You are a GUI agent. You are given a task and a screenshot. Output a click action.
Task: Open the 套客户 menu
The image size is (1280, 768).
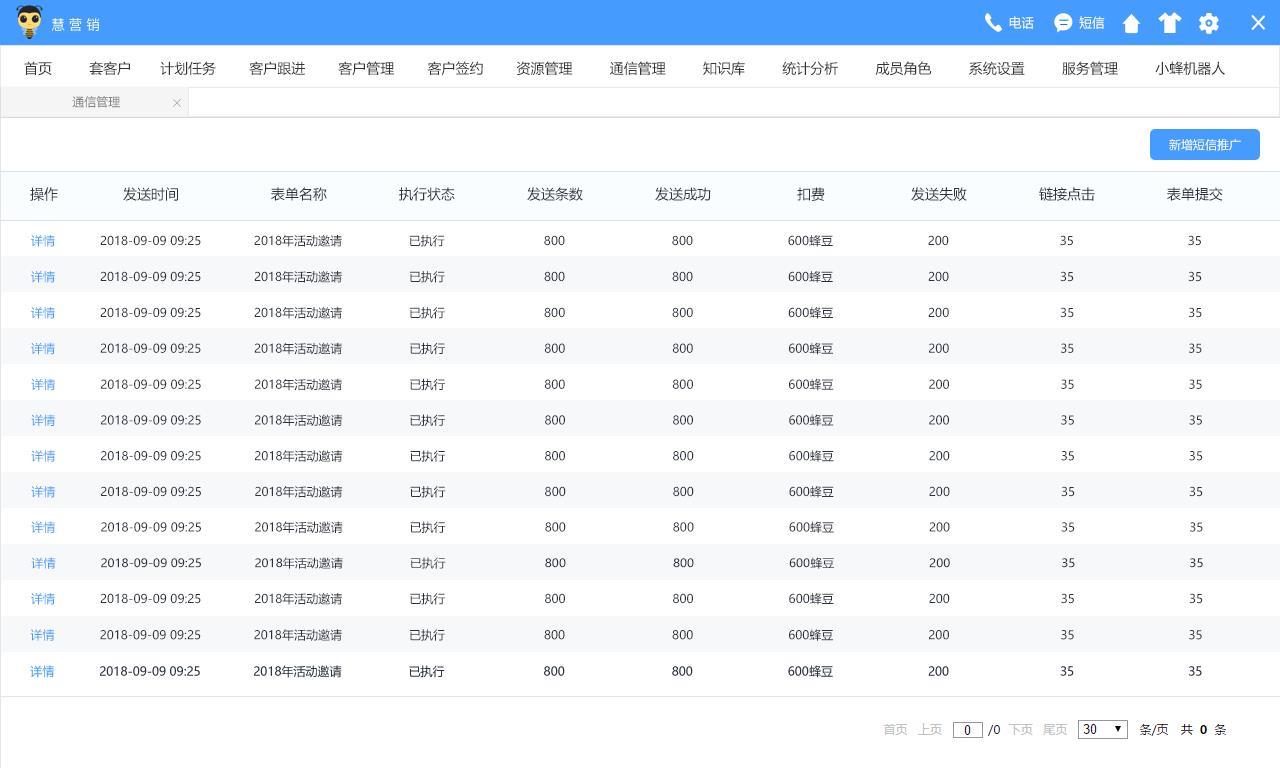pyautogui.click(x=110, y=68)
